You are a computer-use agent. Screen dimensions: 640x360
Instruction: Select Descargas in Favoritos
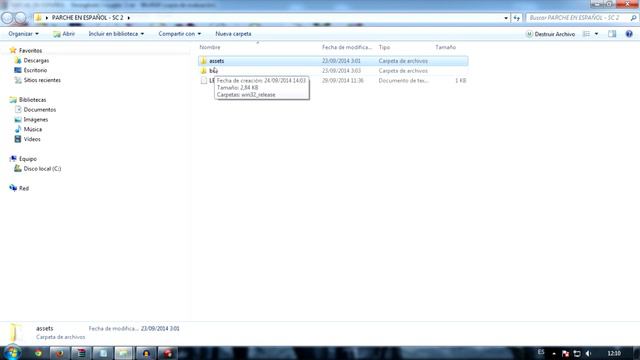click(36, 60)
